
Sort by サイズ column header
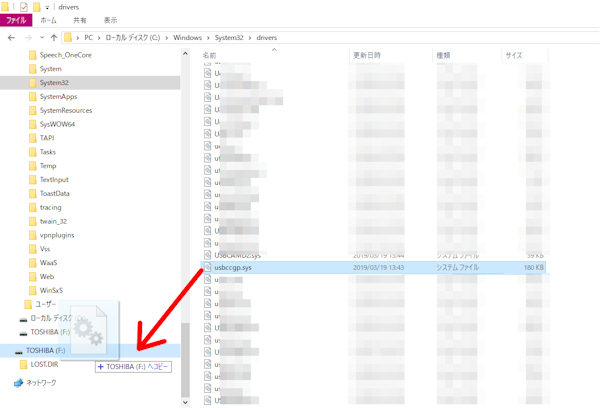[x=514, y=55]
